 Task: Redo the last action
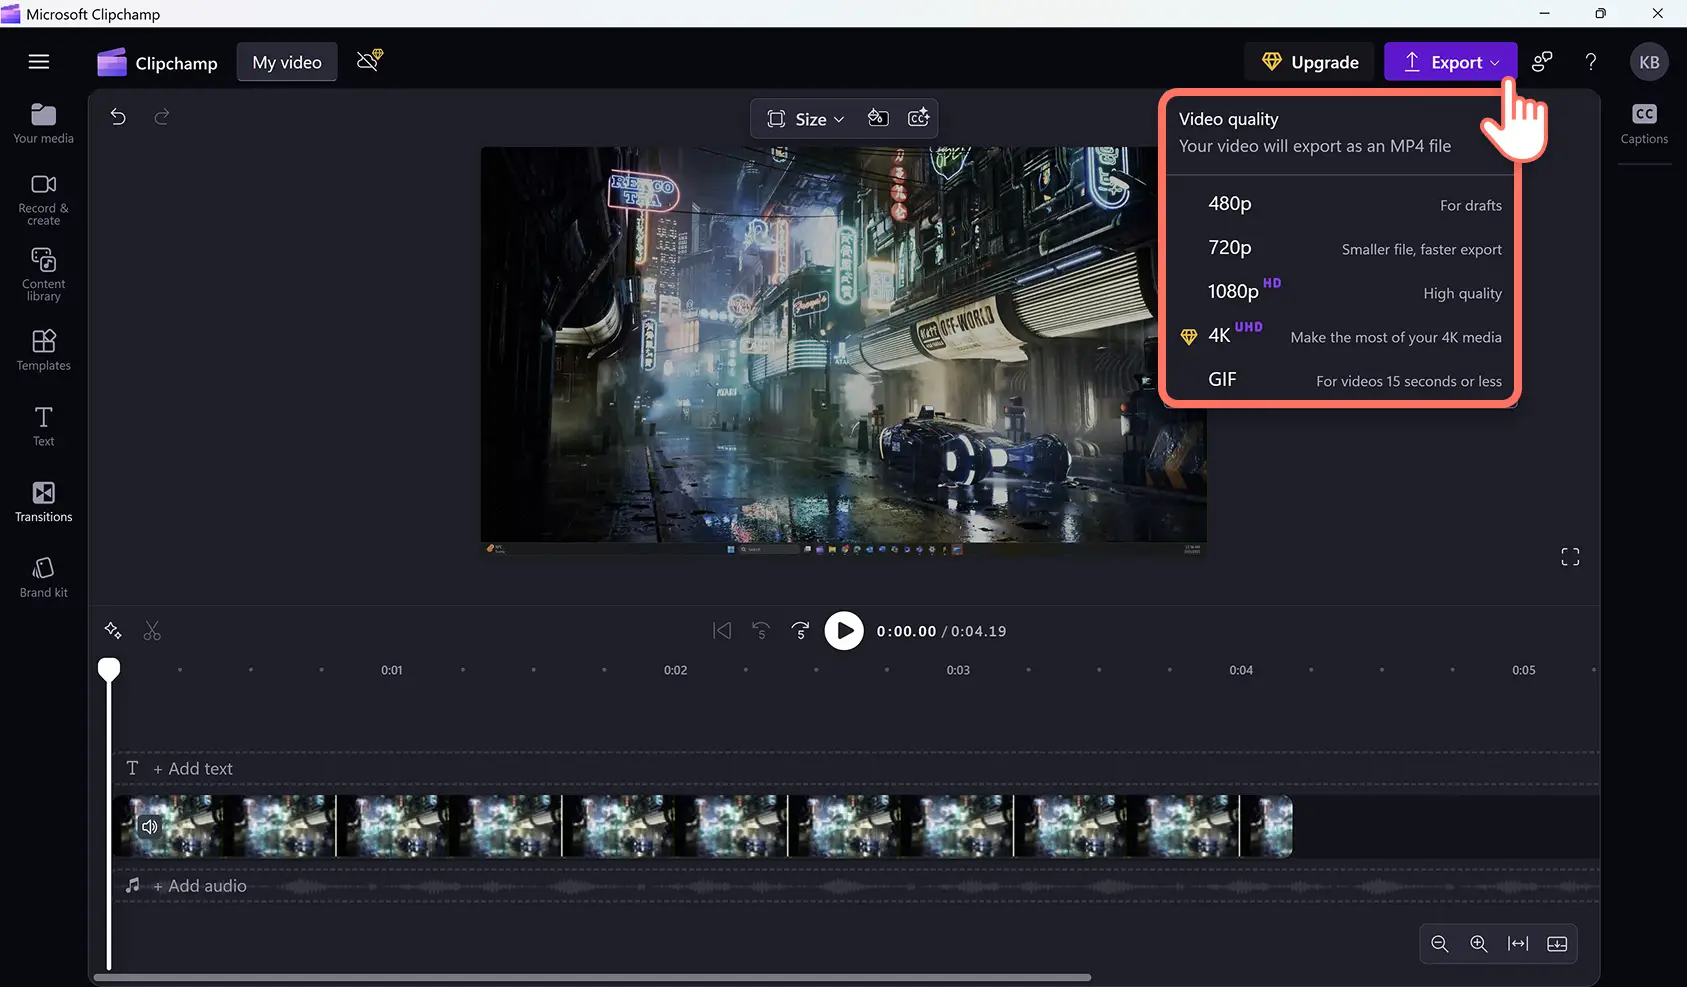coord(162,117)
